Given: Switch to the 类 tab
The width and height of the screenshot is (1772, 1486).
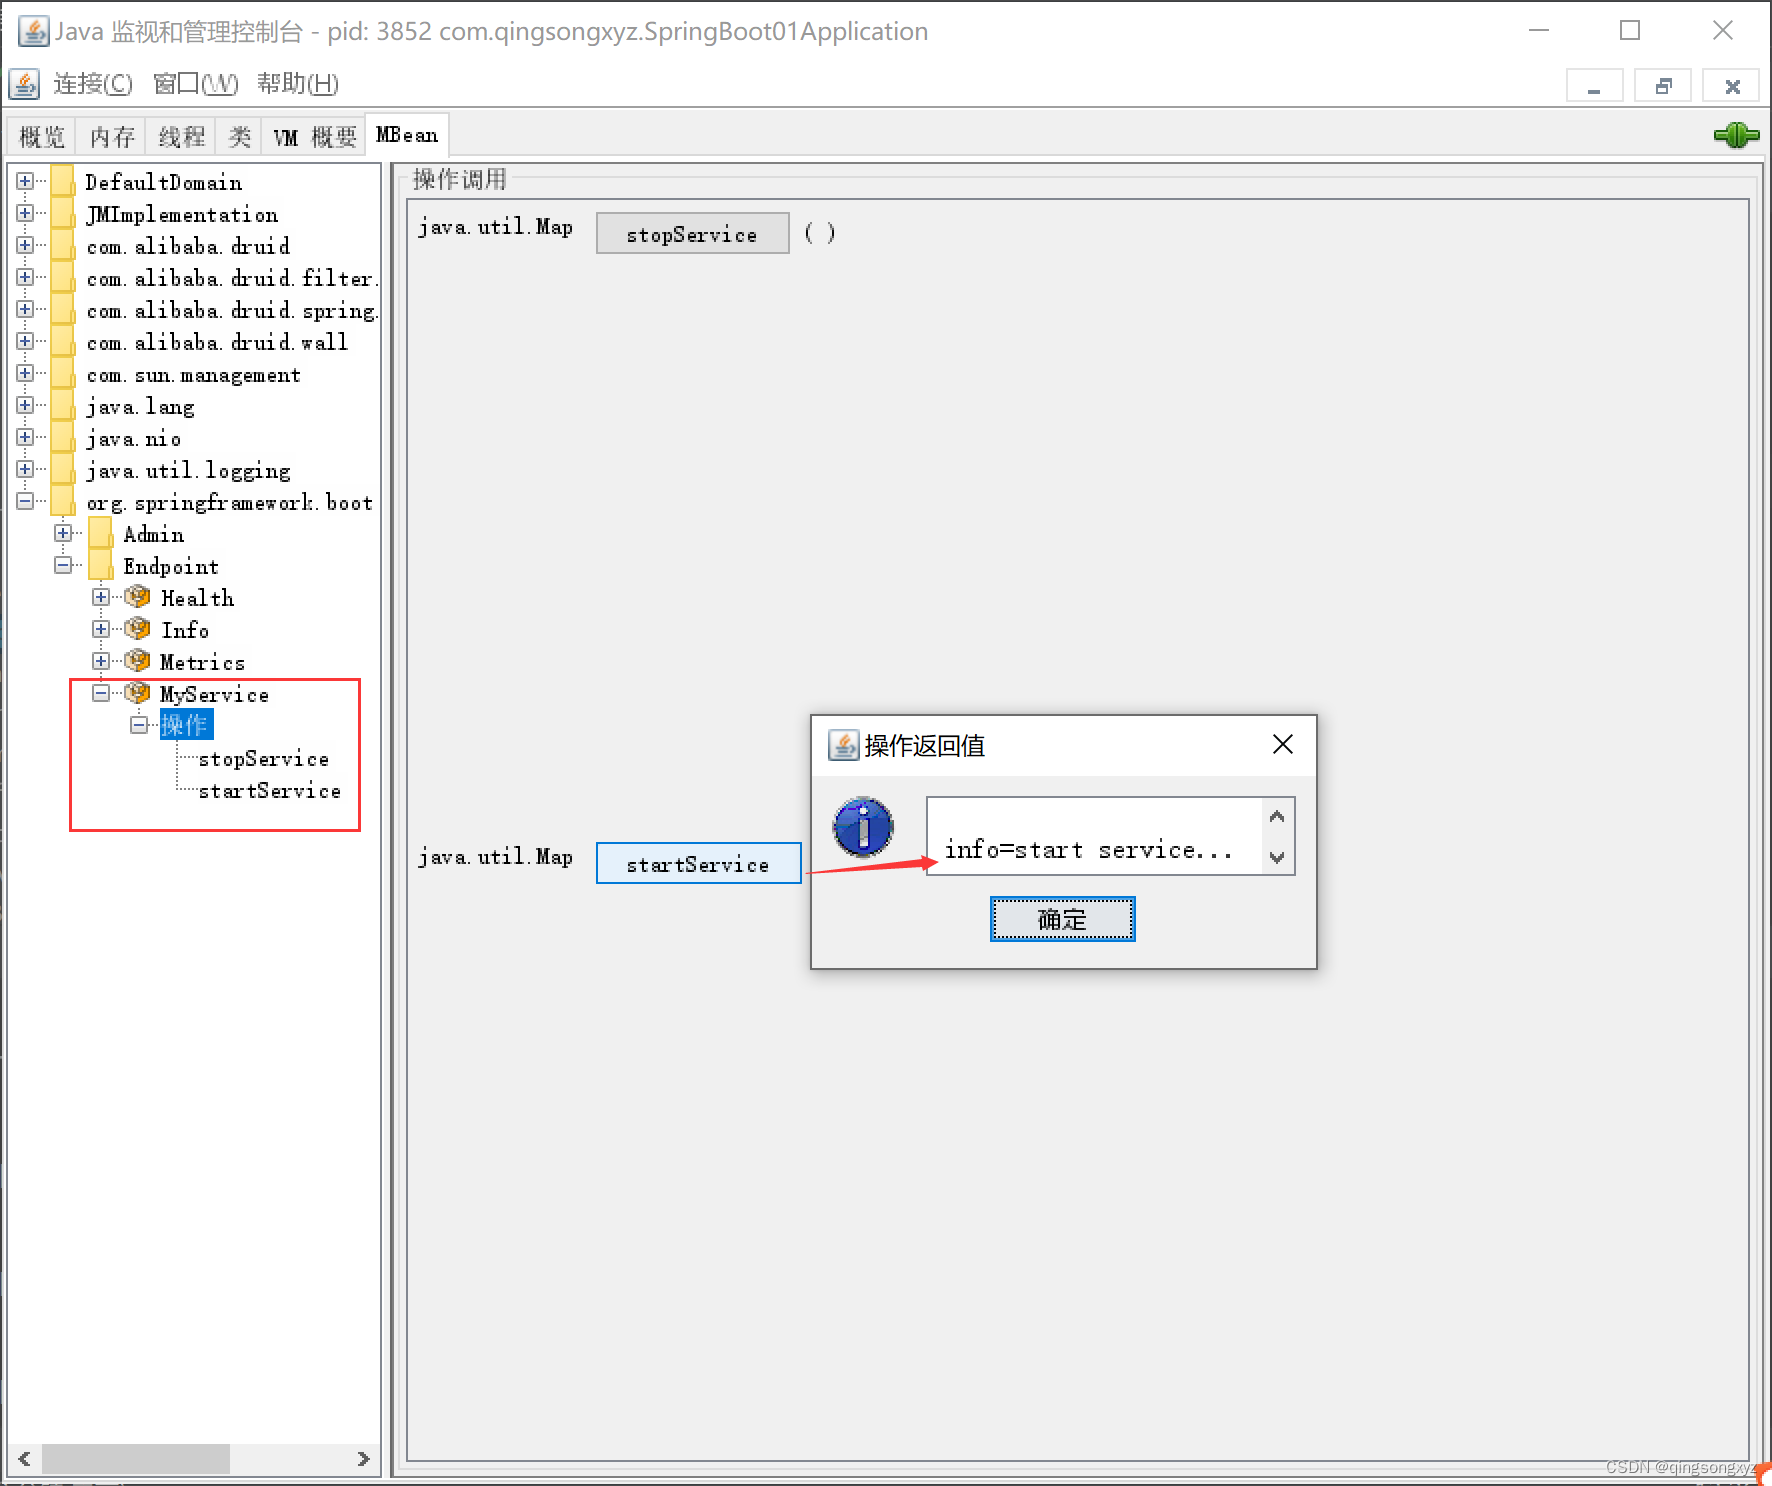Looking at the screenshot, I should pyautogui.click(x=239, y=136).
